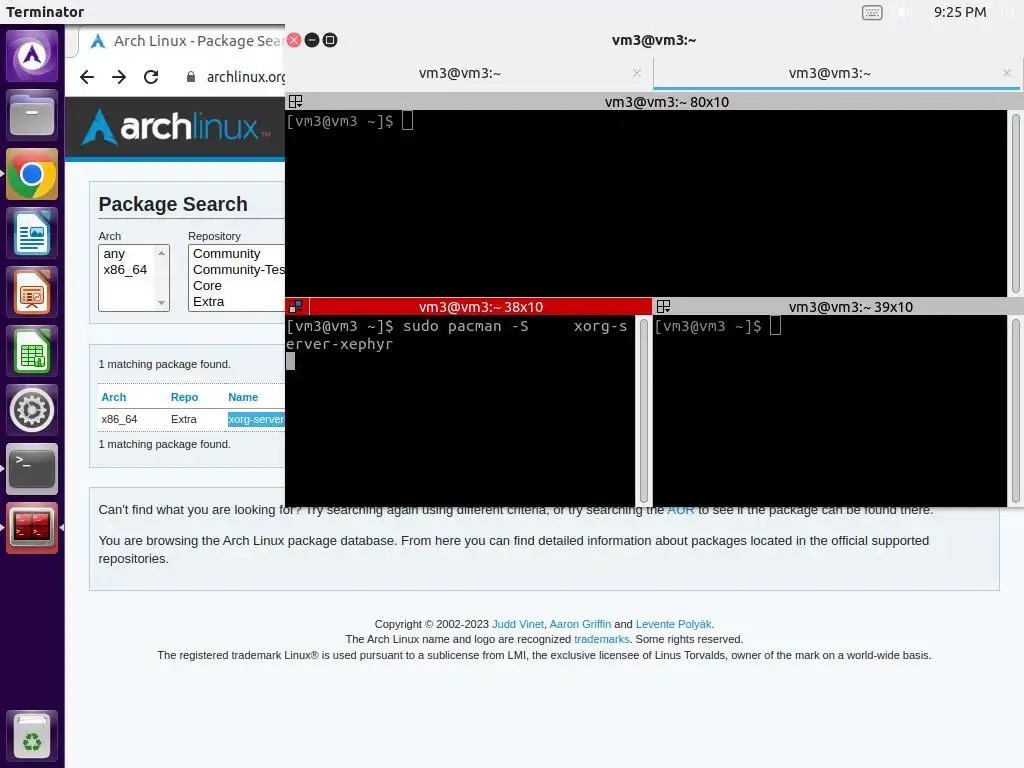The width and height of the screenshot is (1024, 768).
Task: Open LibreOffice Impress from the dock
Action: (32, 292)
